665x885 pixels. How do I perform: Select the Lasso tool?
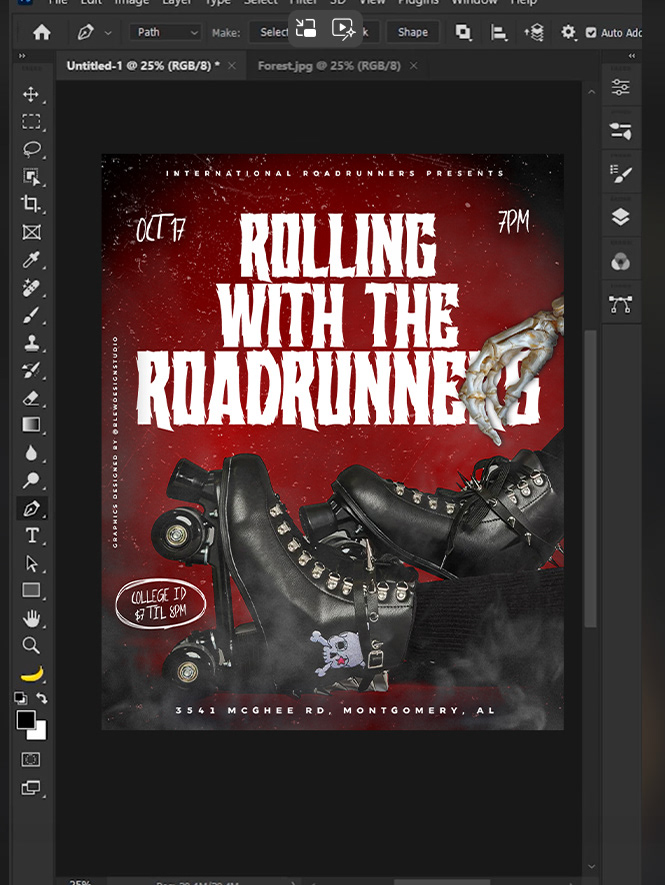coord(31,149)
